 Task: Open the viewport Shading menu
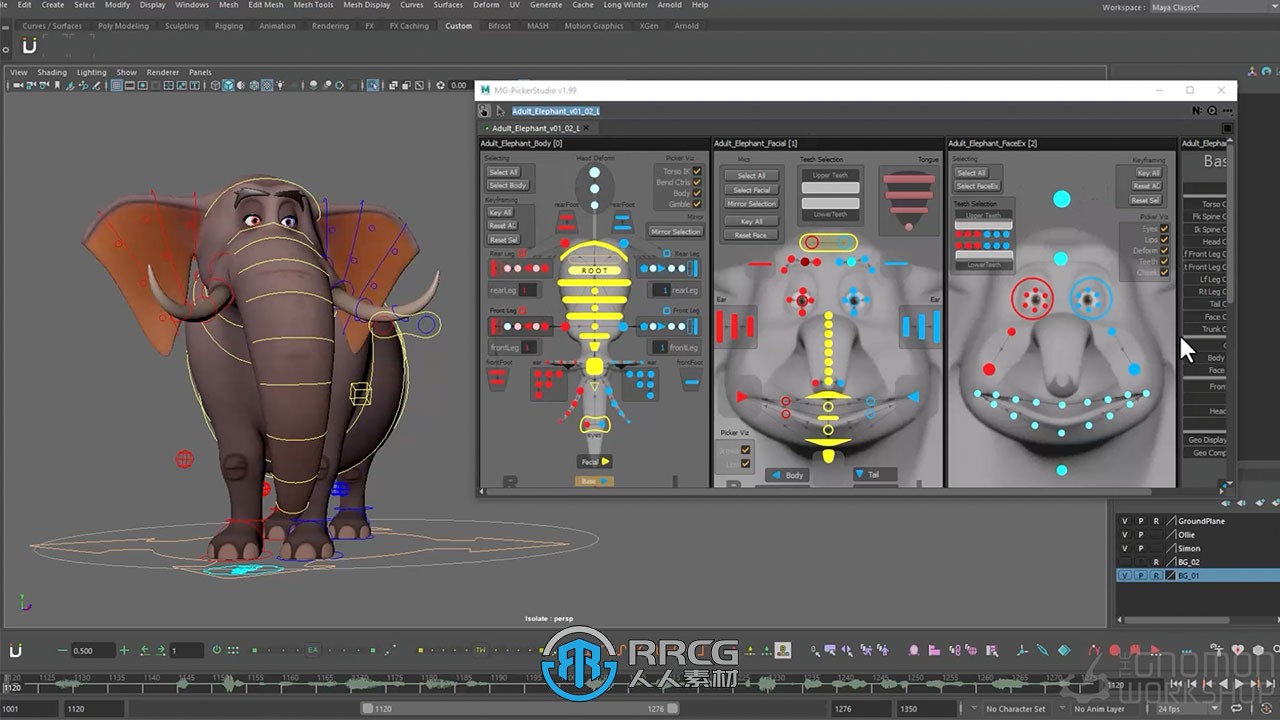[x=52, y=72]
